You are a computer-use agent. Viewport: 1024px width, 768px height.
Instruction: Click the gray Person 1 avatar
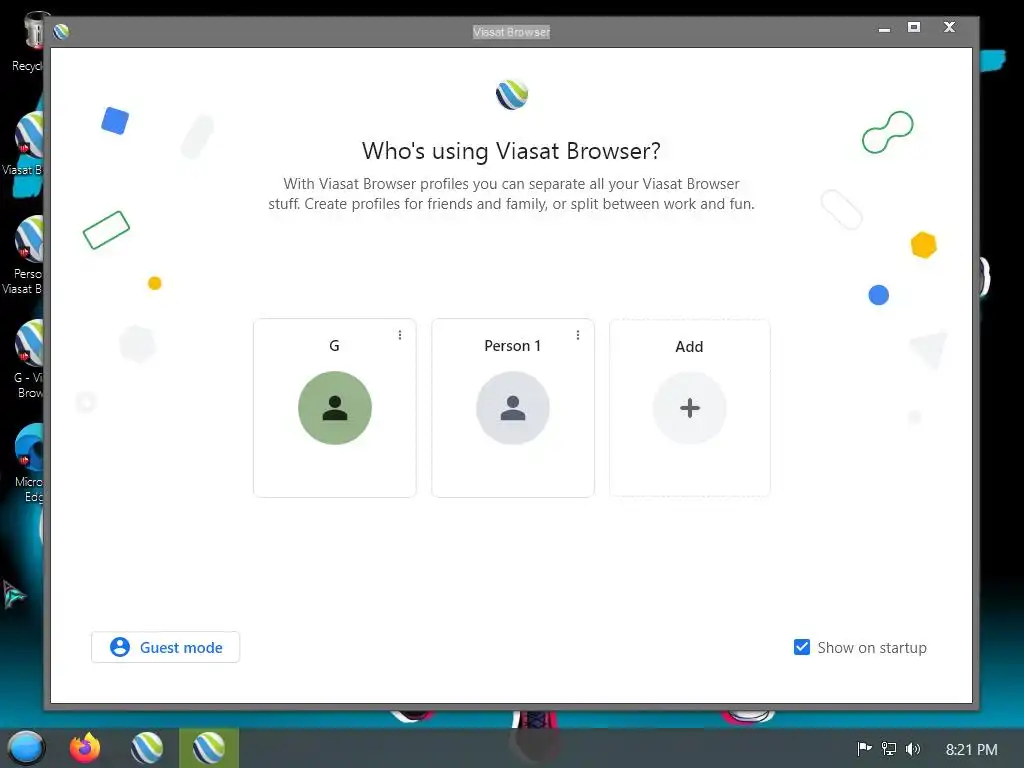[x=513, y=408]
